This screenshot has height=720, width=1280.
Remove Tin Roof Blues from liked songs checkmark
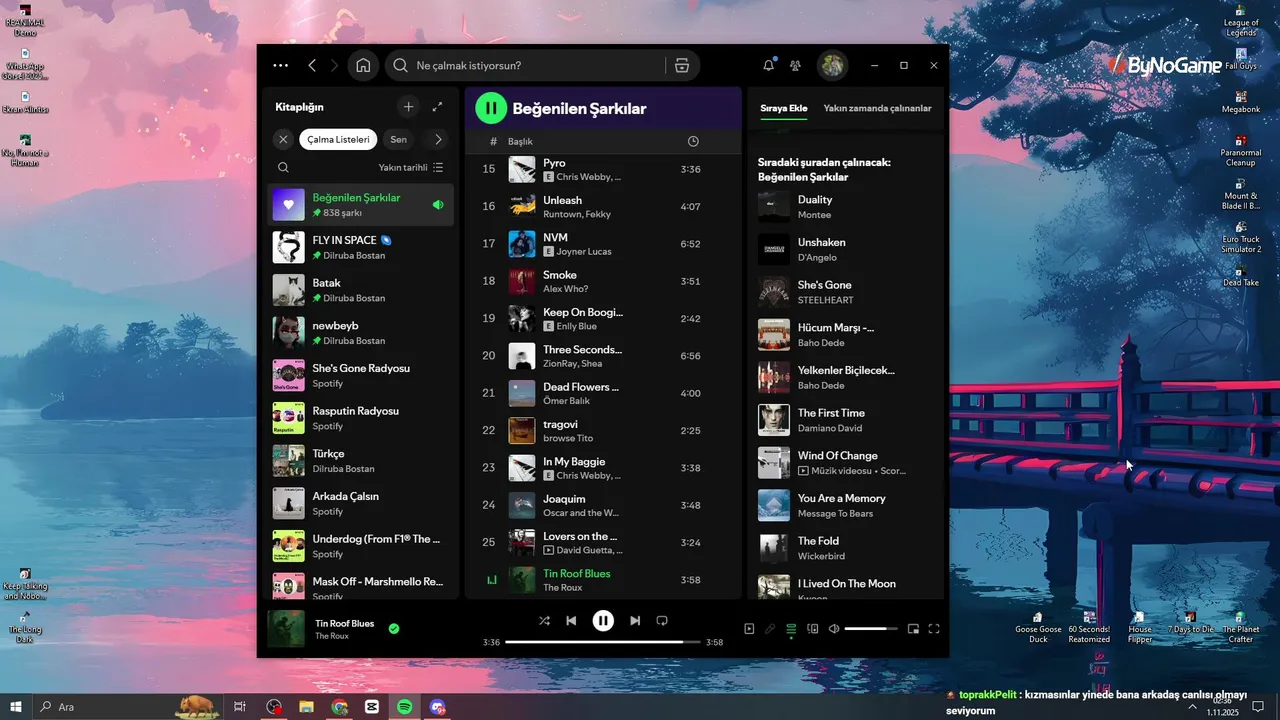click(x=394, y=628)
